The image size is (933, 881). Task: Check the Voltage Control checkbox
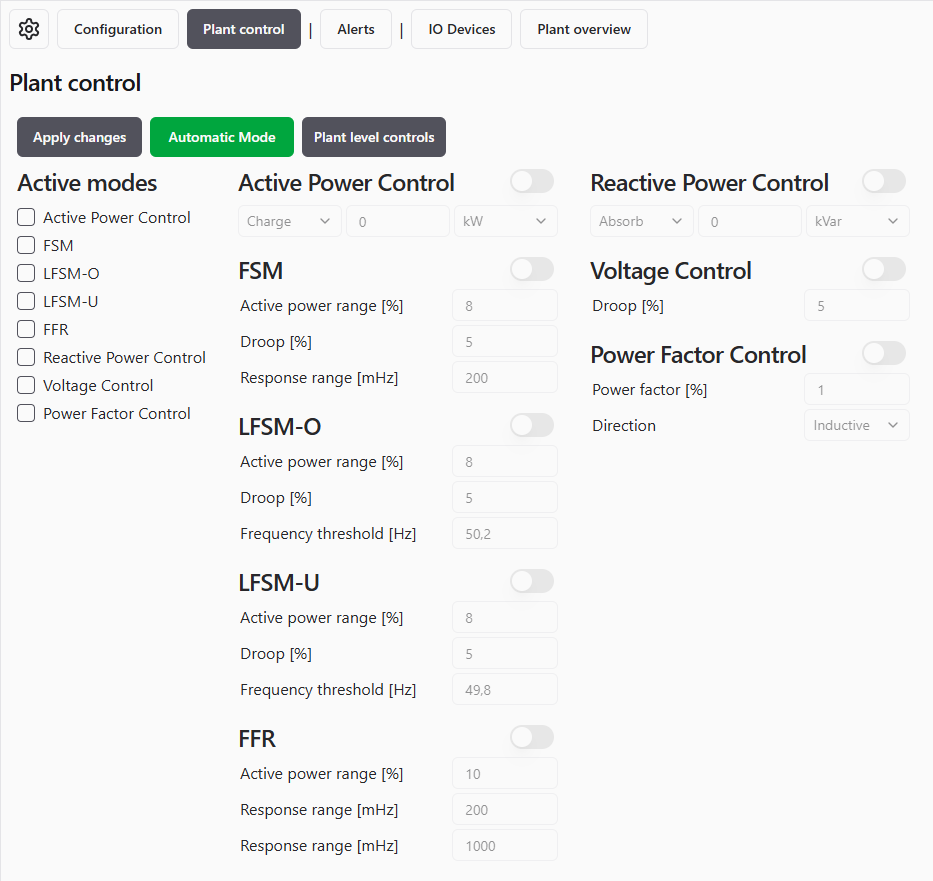26,385
